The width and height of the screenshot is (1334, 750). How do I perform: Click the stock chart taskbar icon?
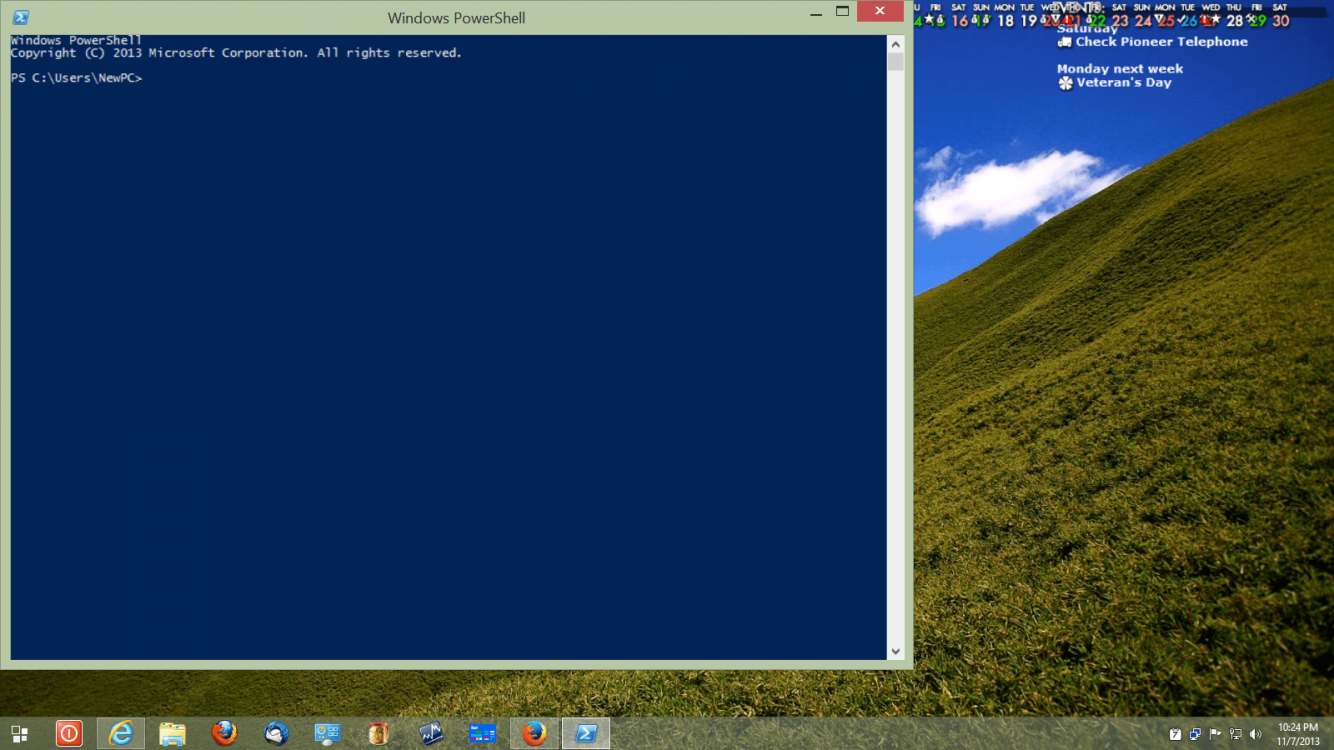click(x=430, y=733)
